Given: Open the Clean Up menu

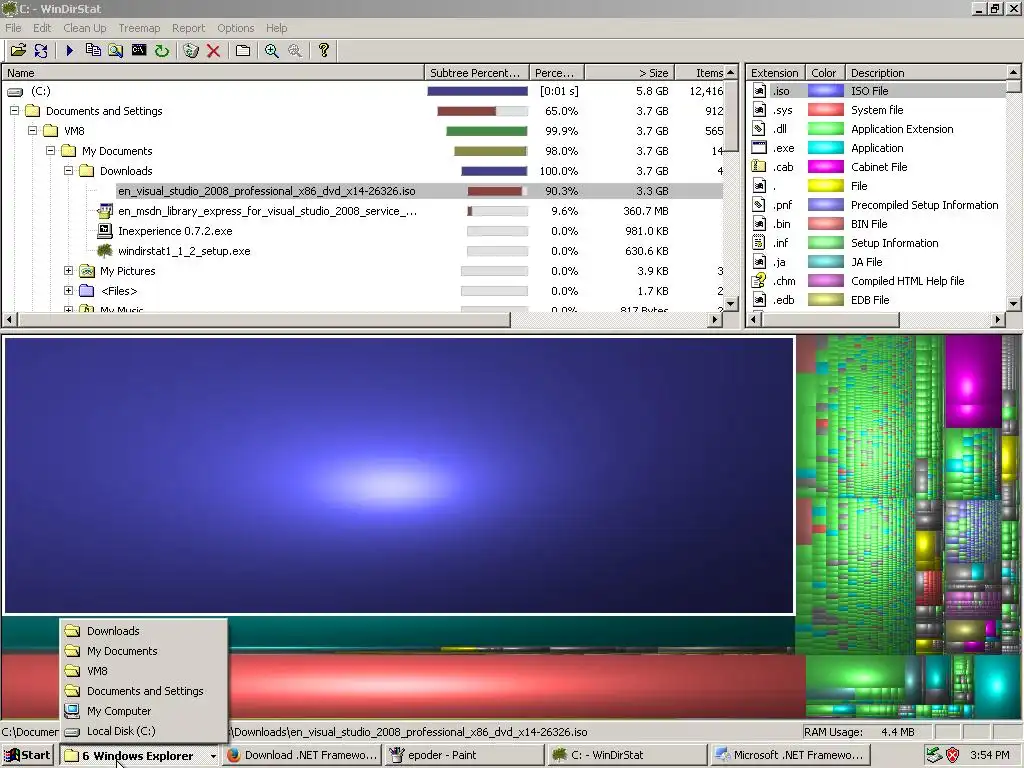Looking at the screenshot, I should (x=85, y=28).
